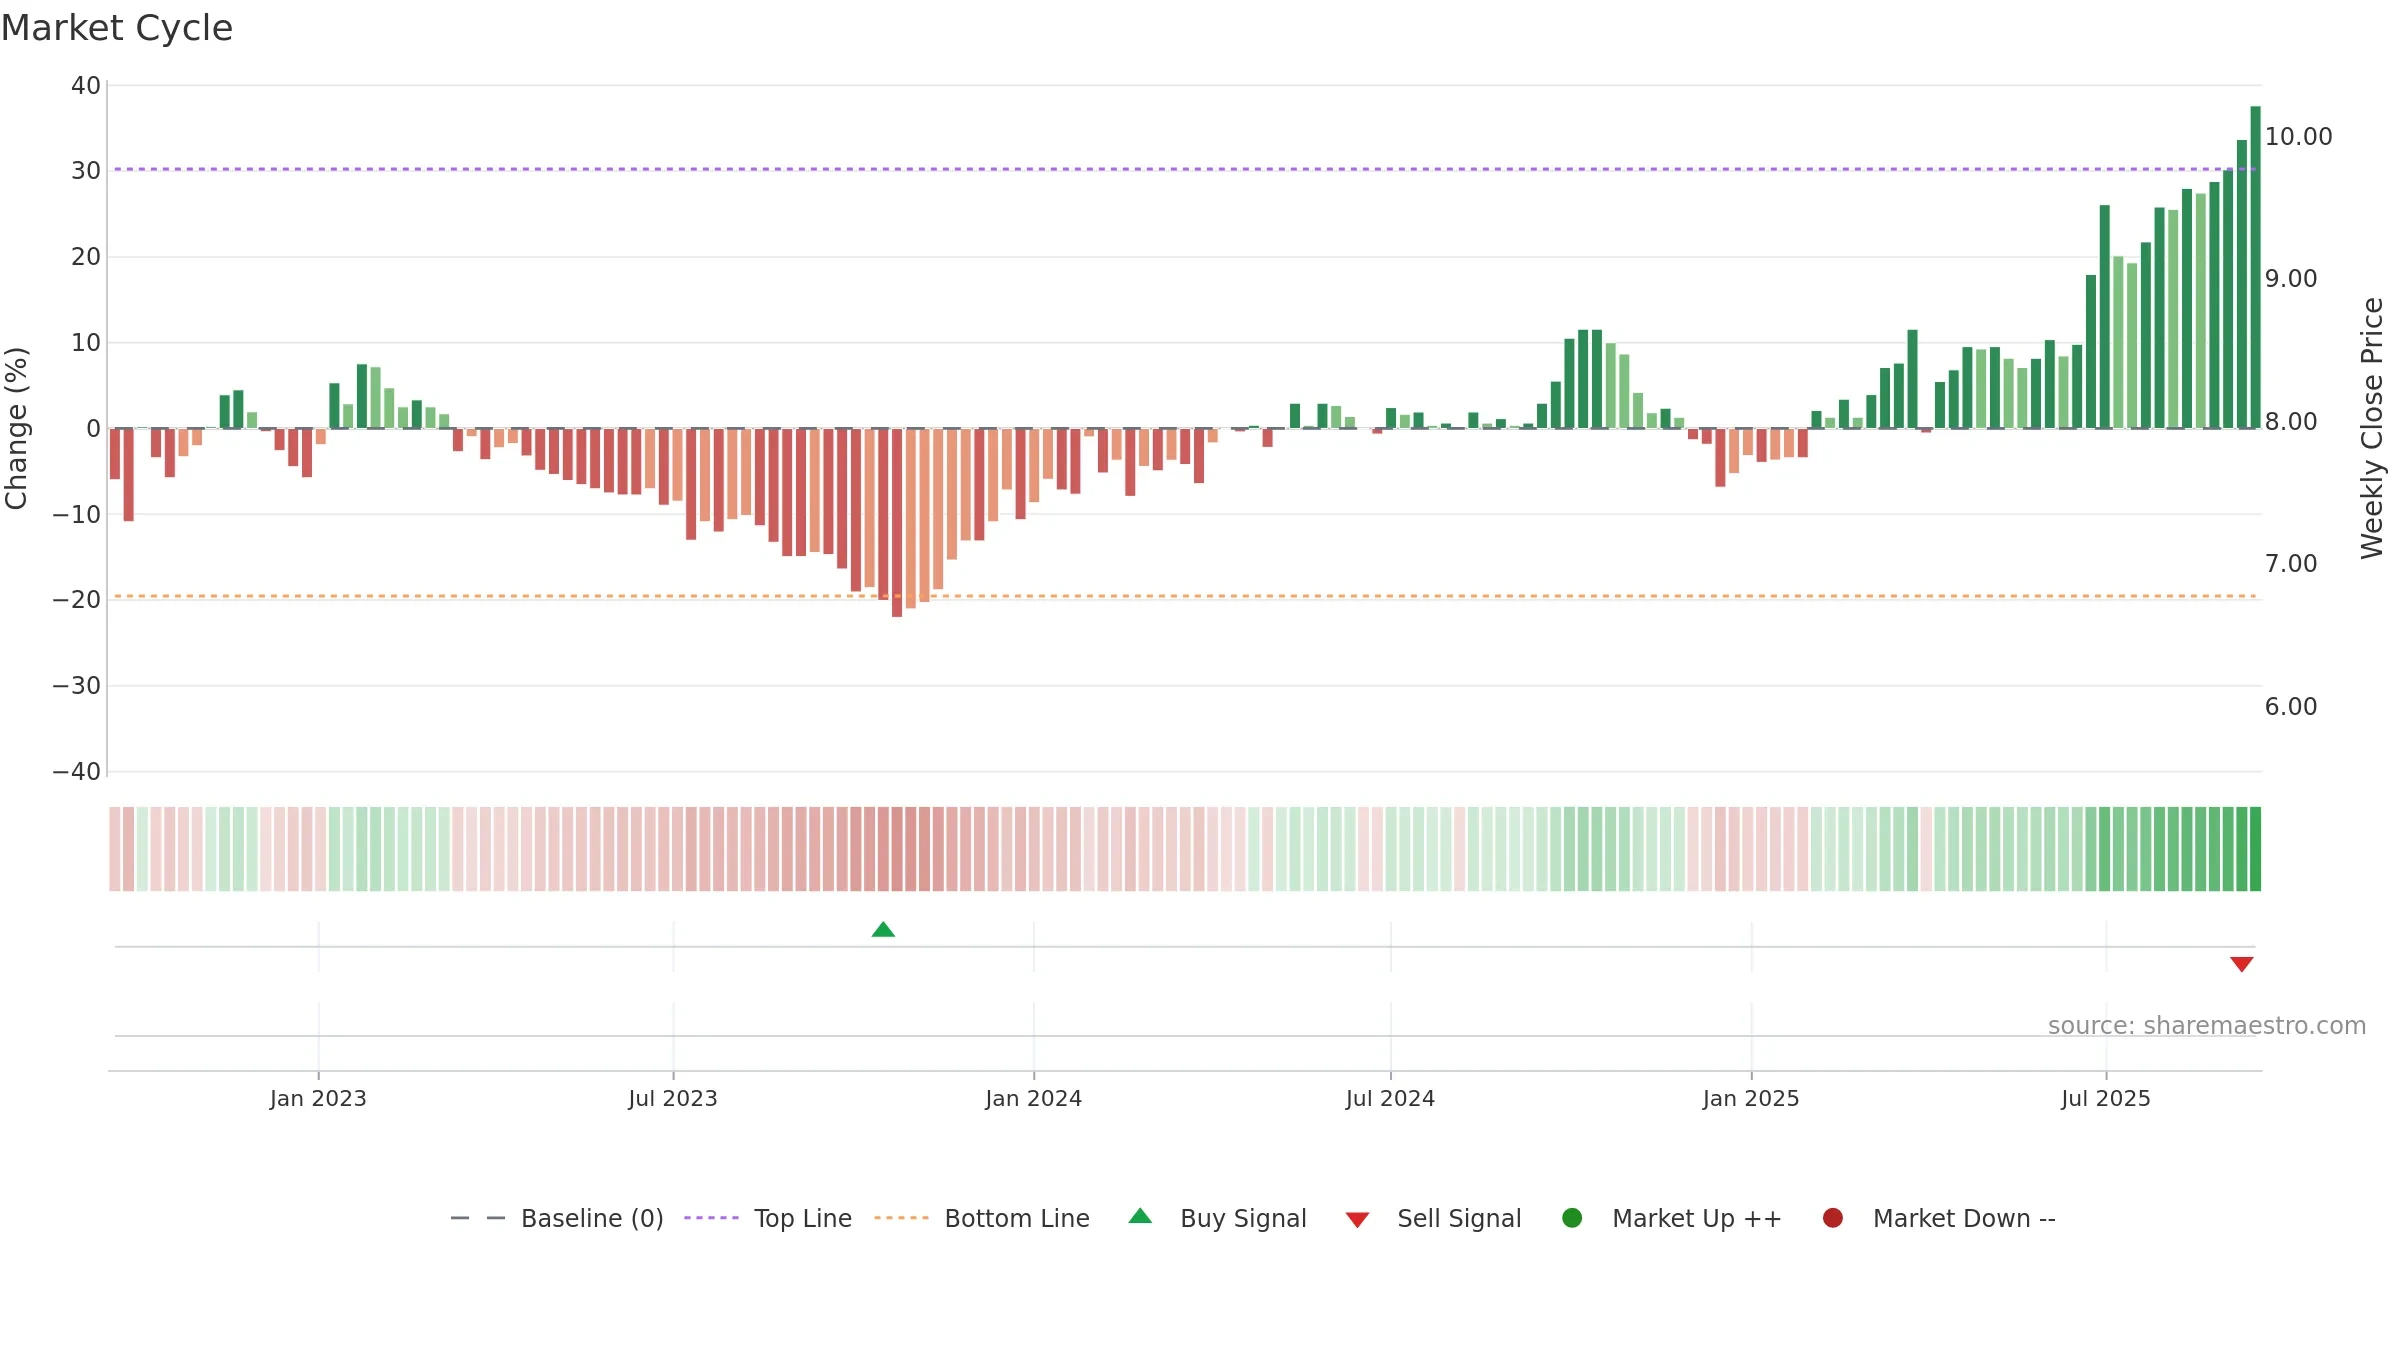Click the 8.00 price axis label
Viewport: 2400px width, 1350px height.
[x=2291, y=422]
